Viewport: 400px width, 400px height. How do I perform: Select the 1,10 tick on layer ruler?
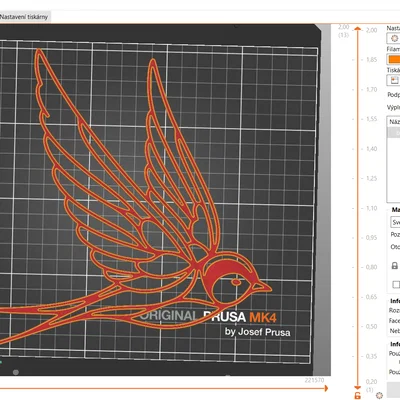coord(371,208)
